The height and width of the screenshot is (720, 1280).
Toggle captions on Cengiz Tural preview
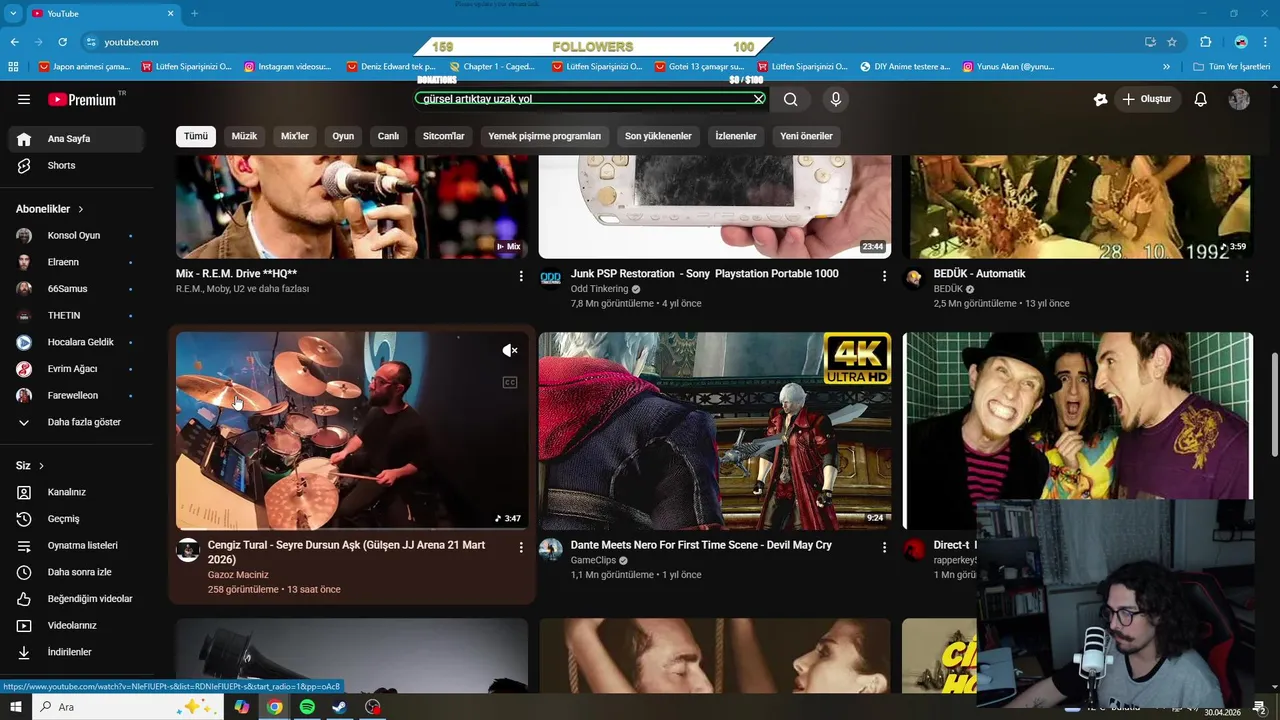coord(510,382)
